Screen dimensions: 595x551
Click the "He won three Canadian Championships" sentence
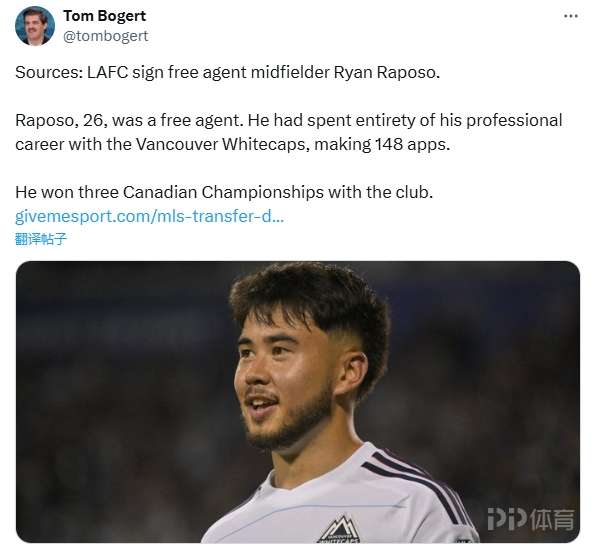(x=224, y=192)
